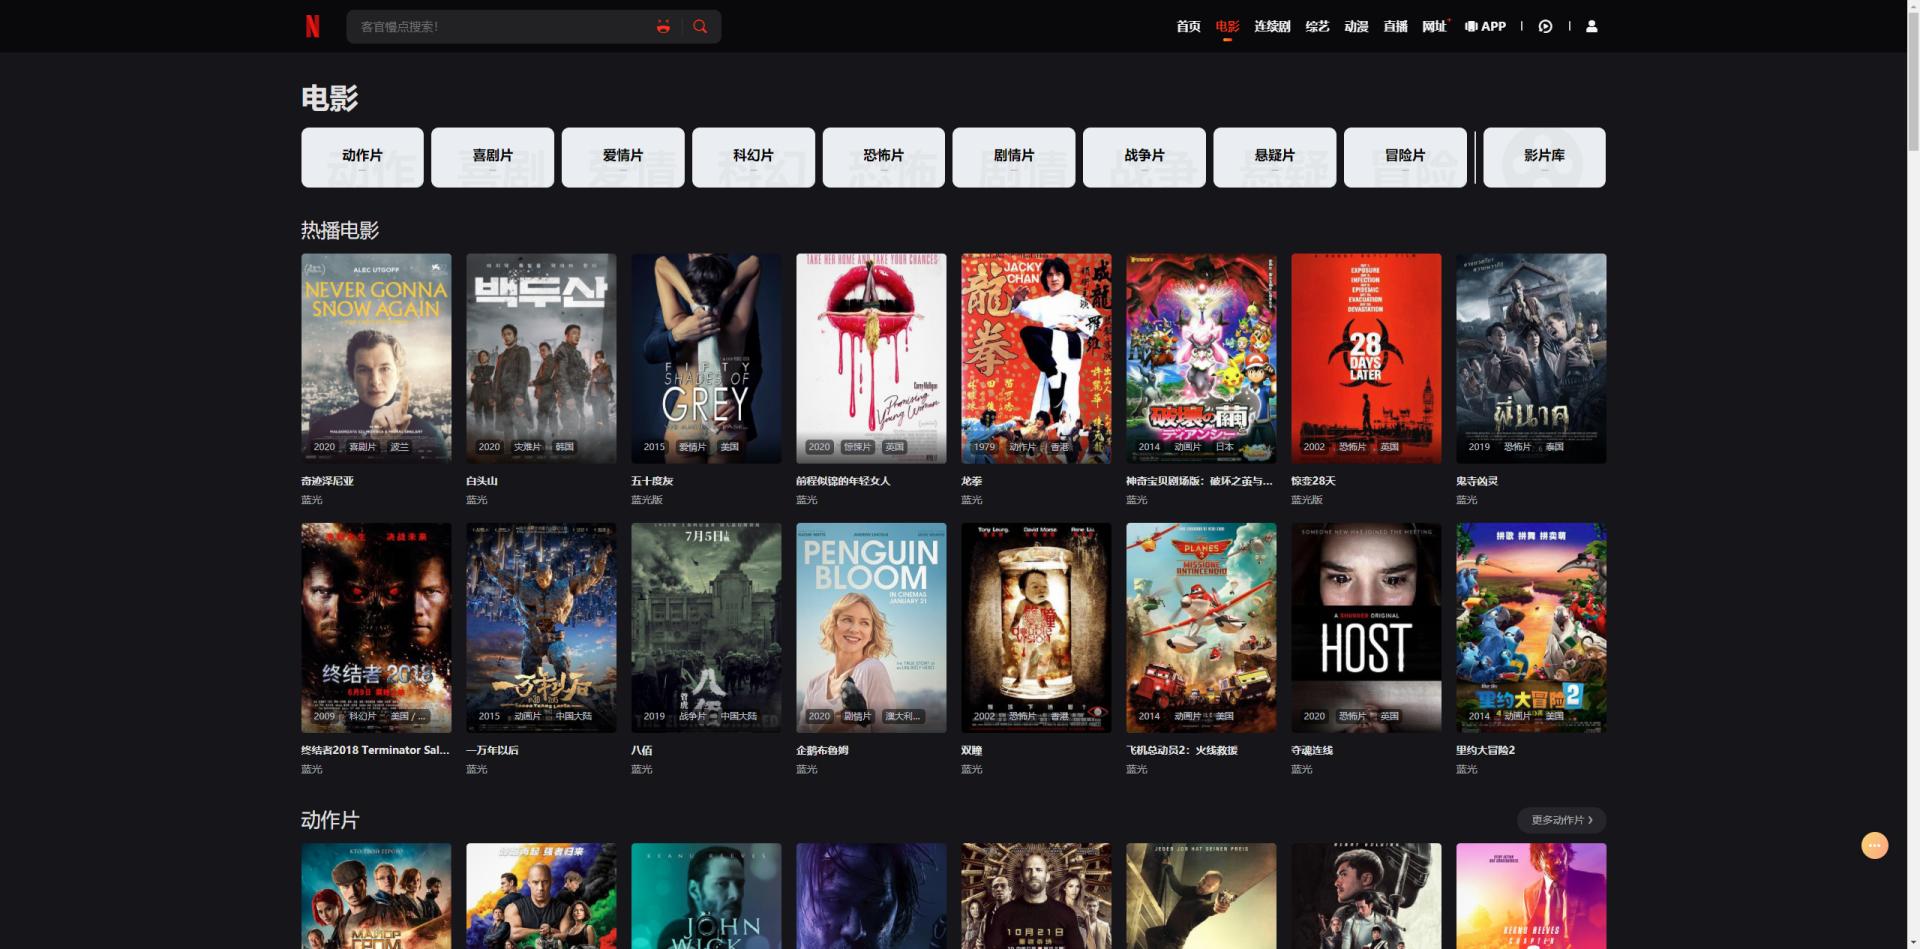This screenshot has height=949, width=1920.
Task: Open the user account icon
Action: tap(1592, 27)
